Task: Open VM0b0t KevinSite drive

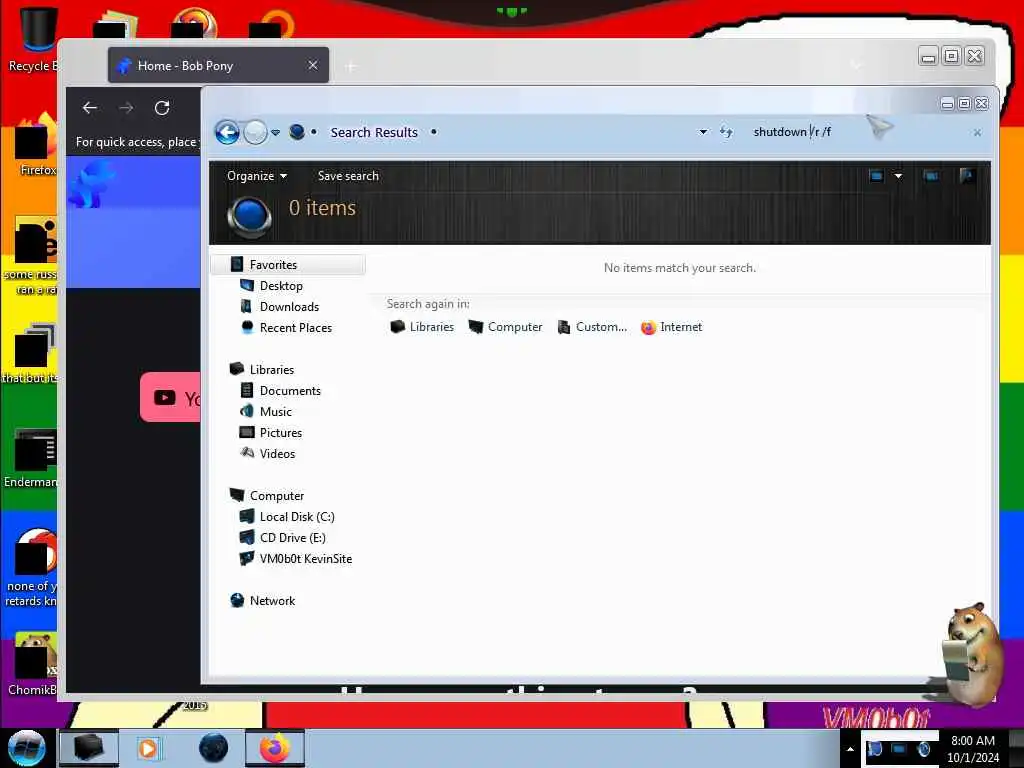Action: click(306, 558)
